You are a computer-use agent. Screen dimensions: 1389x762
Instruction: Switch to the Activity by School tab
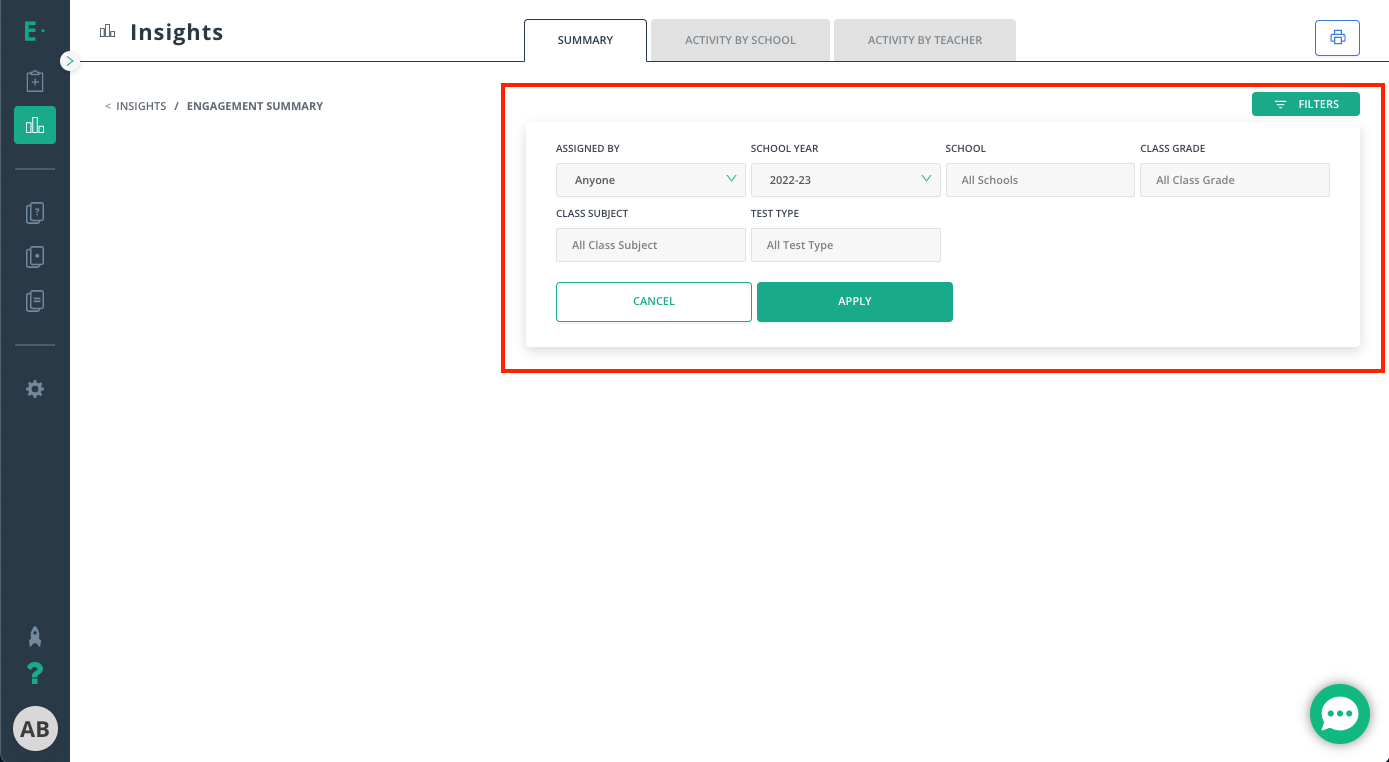pos(740,40)
